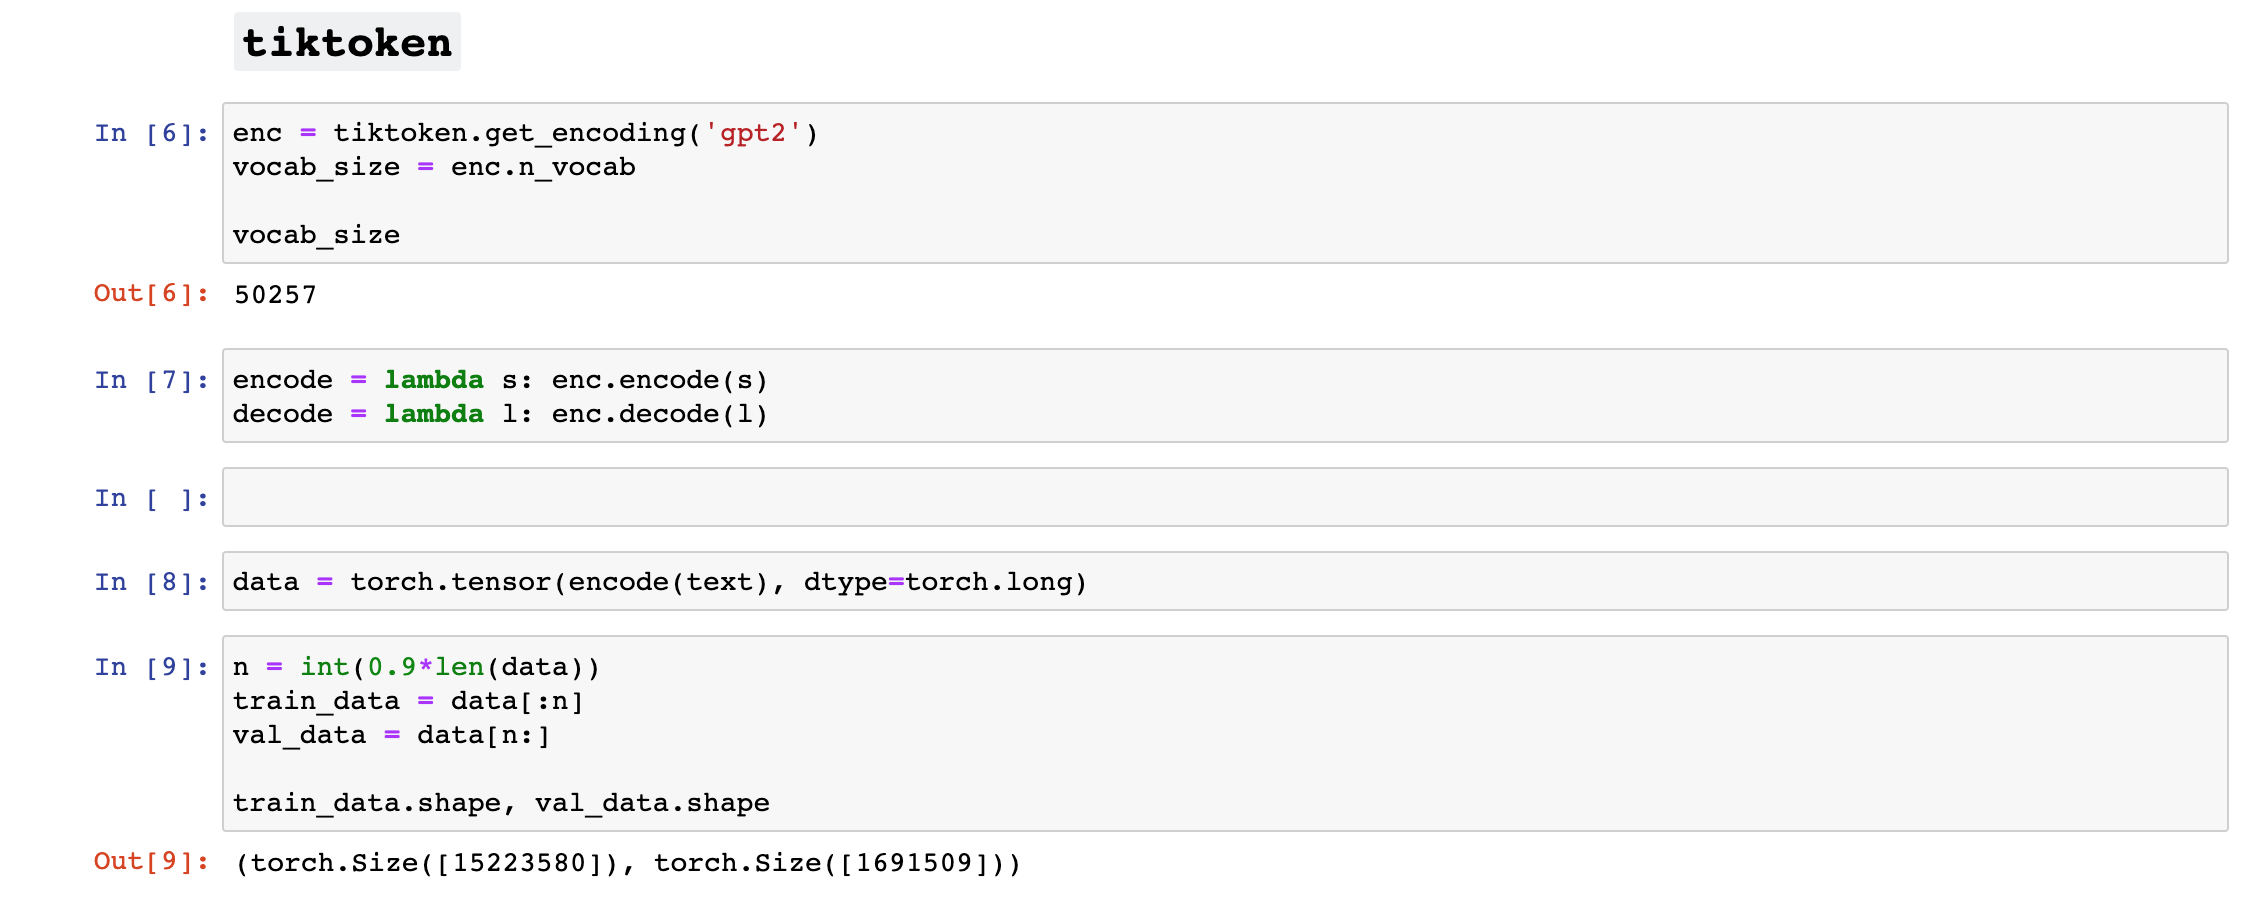Click the In [6] prompt label
This screenshot has width=2262, height=904.
point(152,133)
